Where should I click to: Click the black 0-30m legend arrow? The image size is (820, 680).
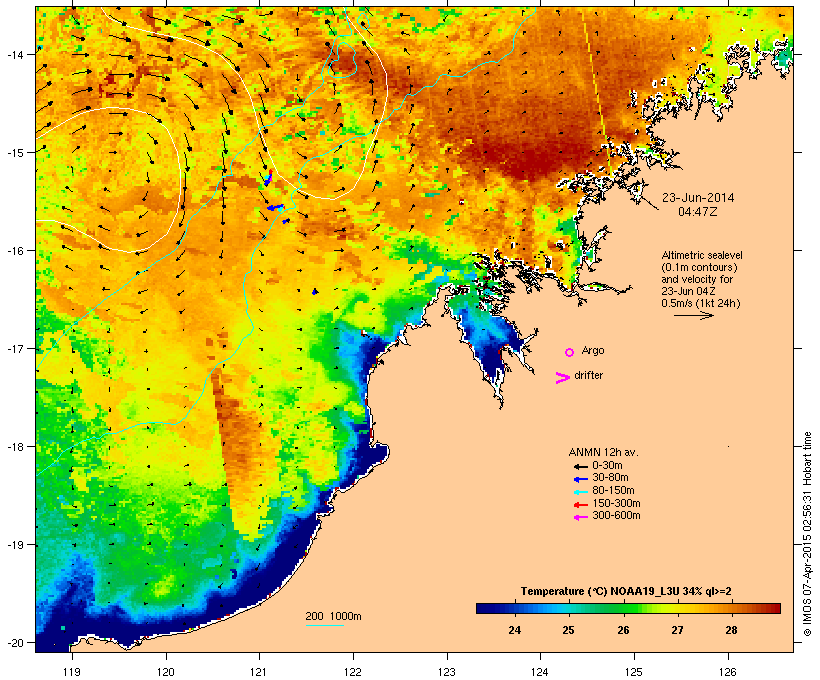pyautogui.click(x=580, y=467)
